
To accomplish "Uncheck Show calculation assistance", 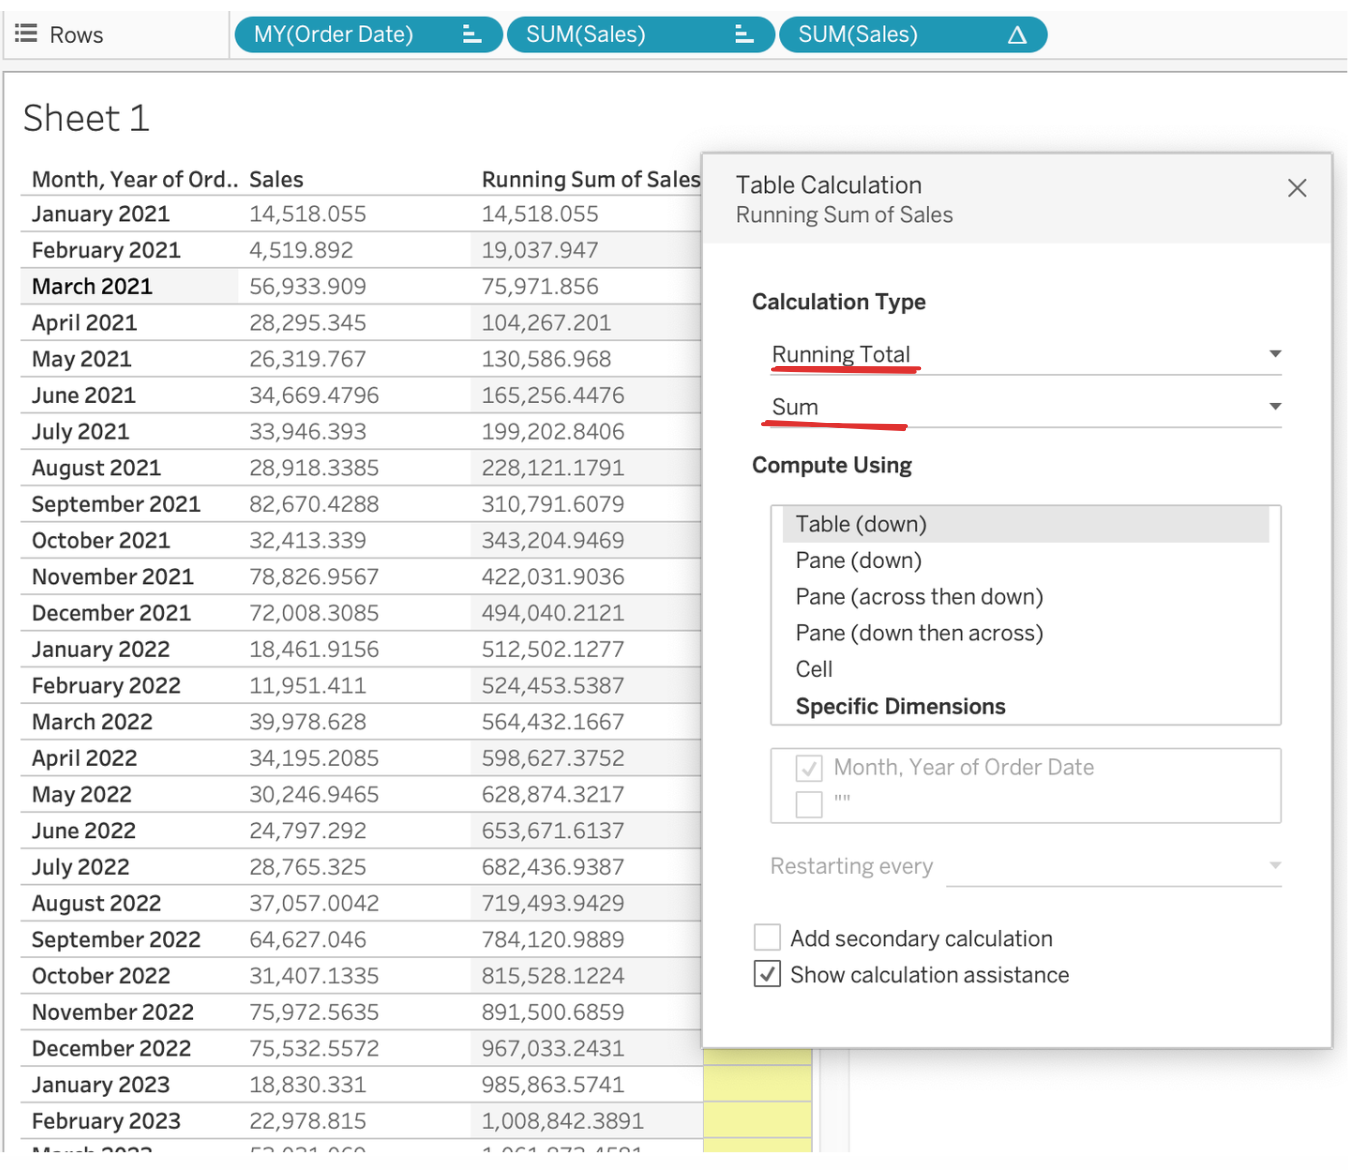I will [x=767, y=974].
